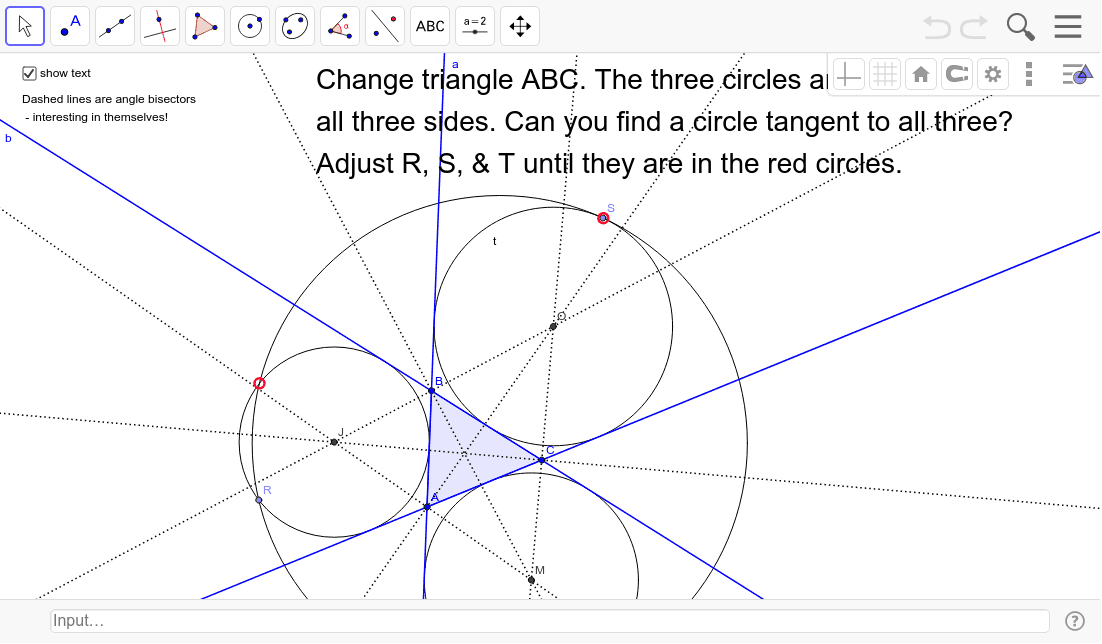1102x644 pixels.
Task: Select the Reflect about Line tool
Action: pyautogui.click(x=385, y=27)
